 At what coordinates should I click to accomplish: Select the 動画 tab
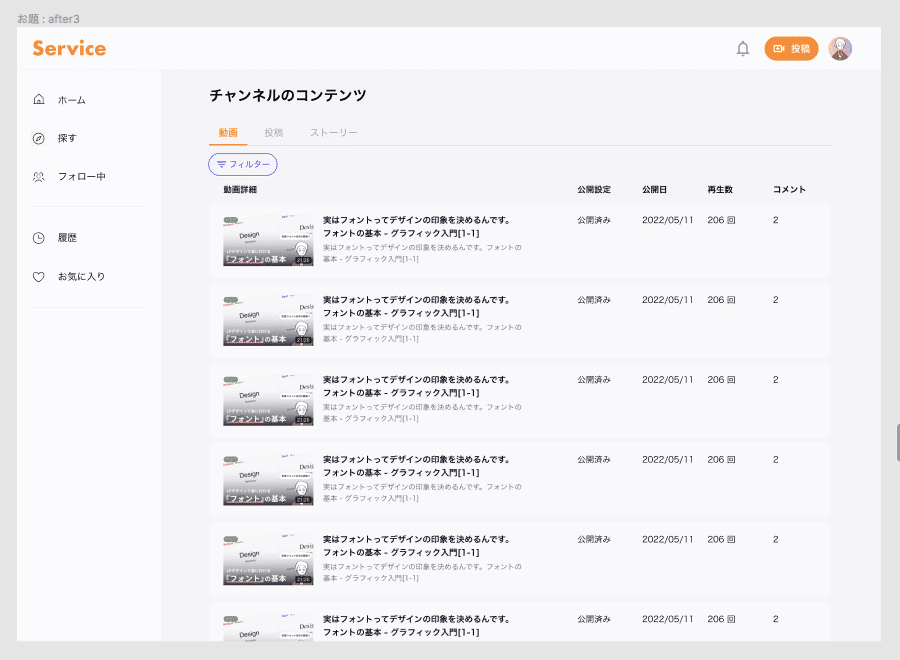pyautogui.click(x=228, y=133)
